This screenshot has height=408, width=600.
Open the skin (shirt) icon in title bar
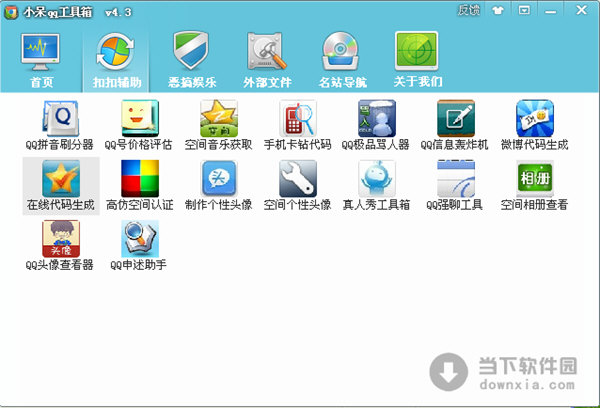497,10
